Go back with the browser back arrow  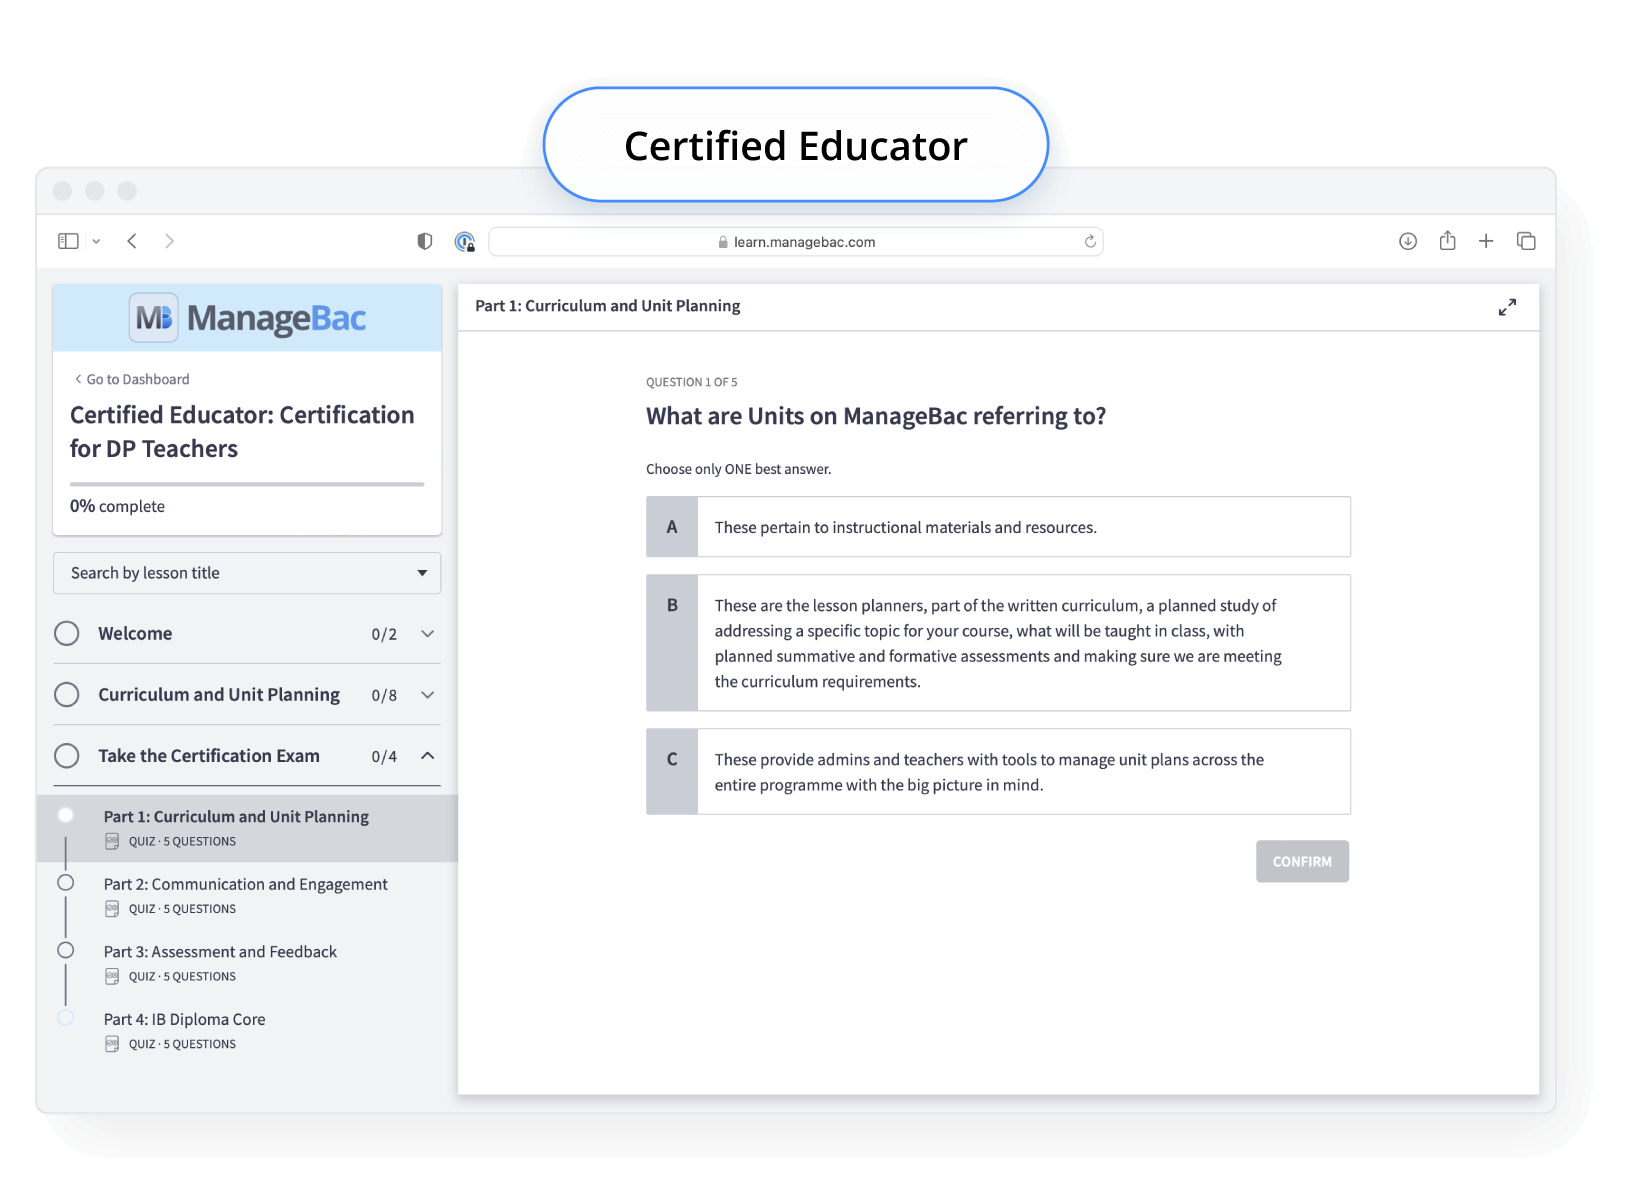click(x=132, y=241)
